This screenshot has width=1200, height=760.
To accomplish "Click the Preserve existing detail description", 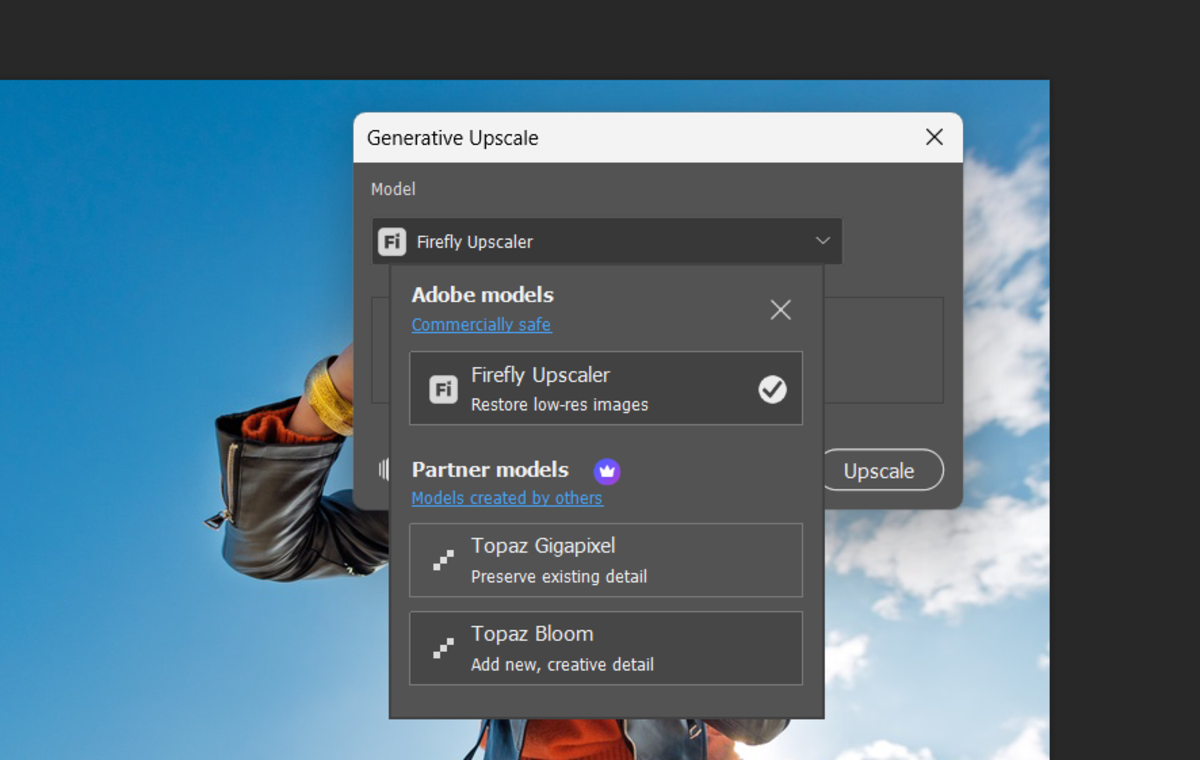I will [559, 577].
